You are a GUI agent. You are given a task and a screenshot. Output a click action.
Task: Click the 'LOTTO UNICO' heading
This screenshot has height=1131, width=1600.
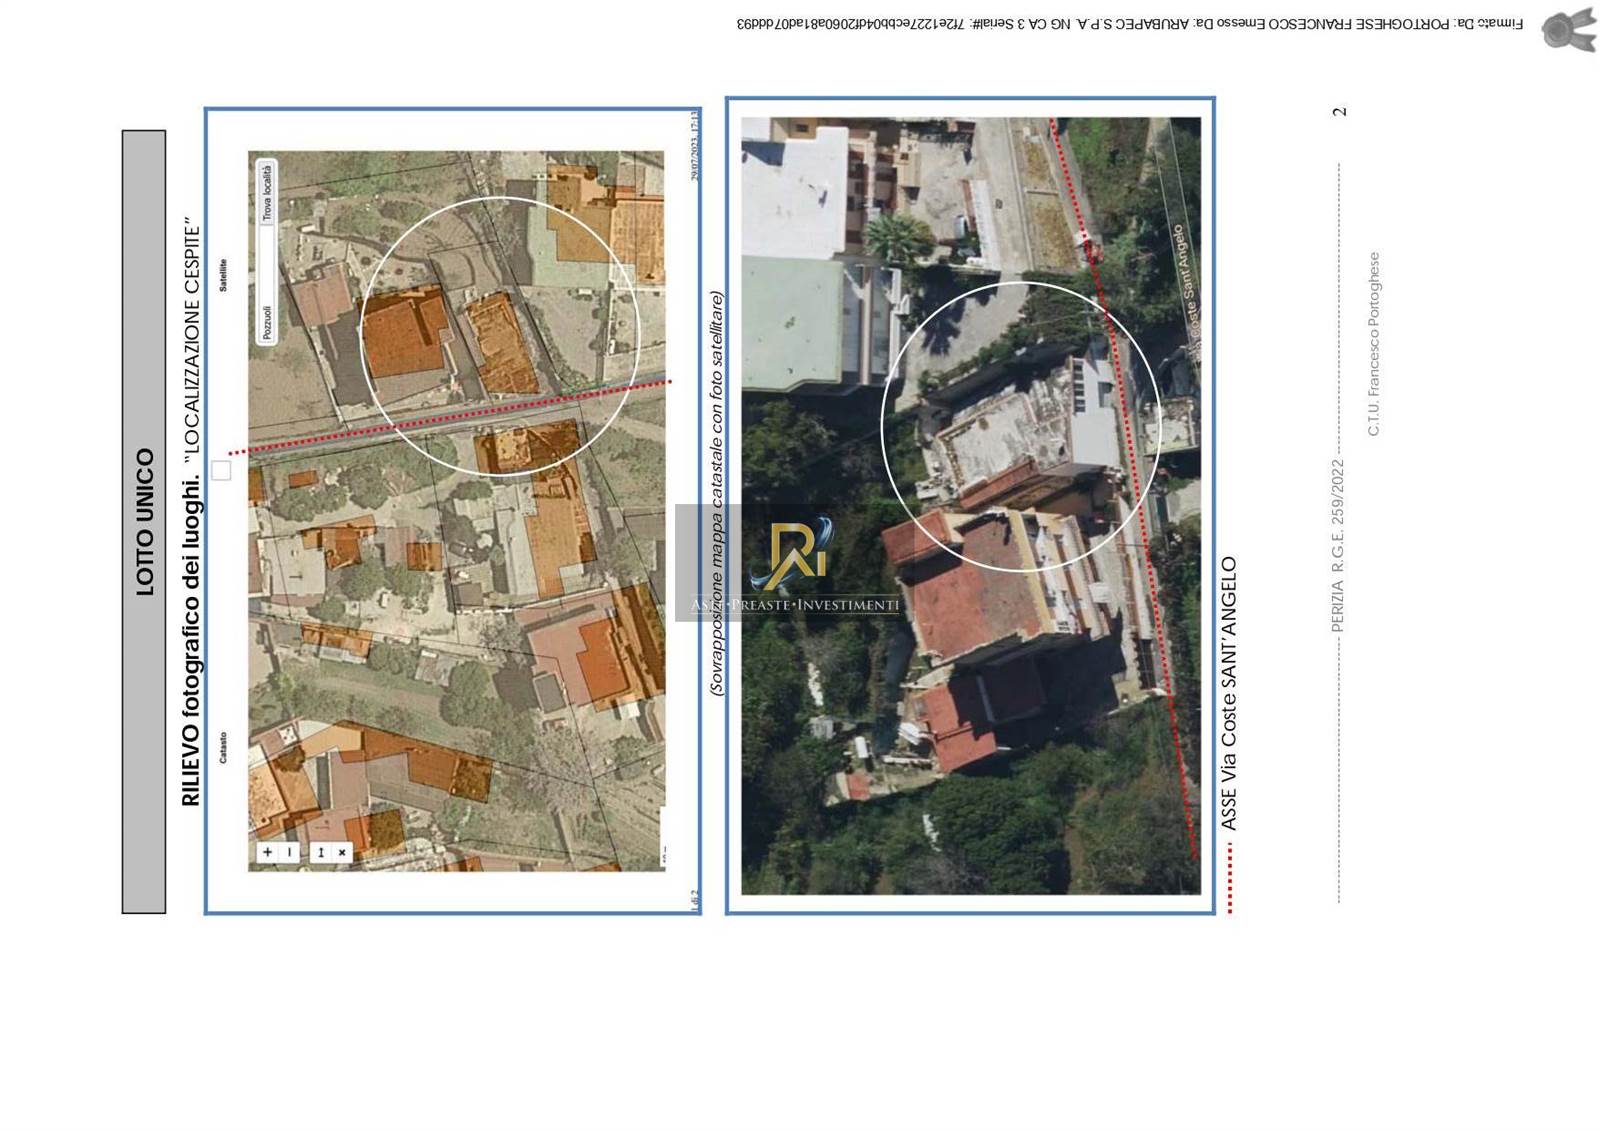[x=145, y=522]
